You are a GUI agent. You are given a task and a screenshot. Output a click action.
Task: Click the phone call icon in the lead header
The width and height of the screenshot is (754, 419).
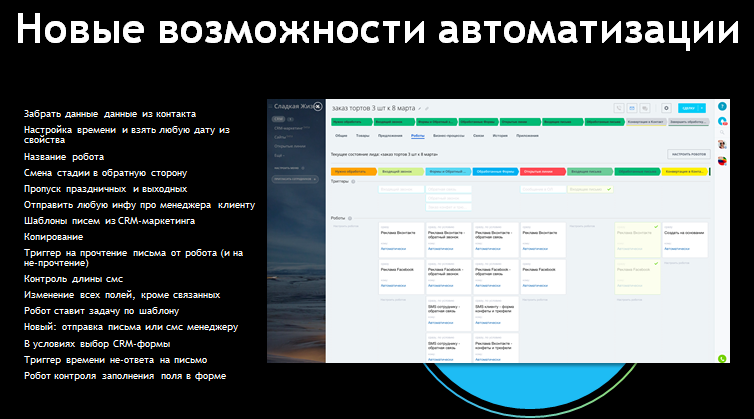(x=619, y=108)
